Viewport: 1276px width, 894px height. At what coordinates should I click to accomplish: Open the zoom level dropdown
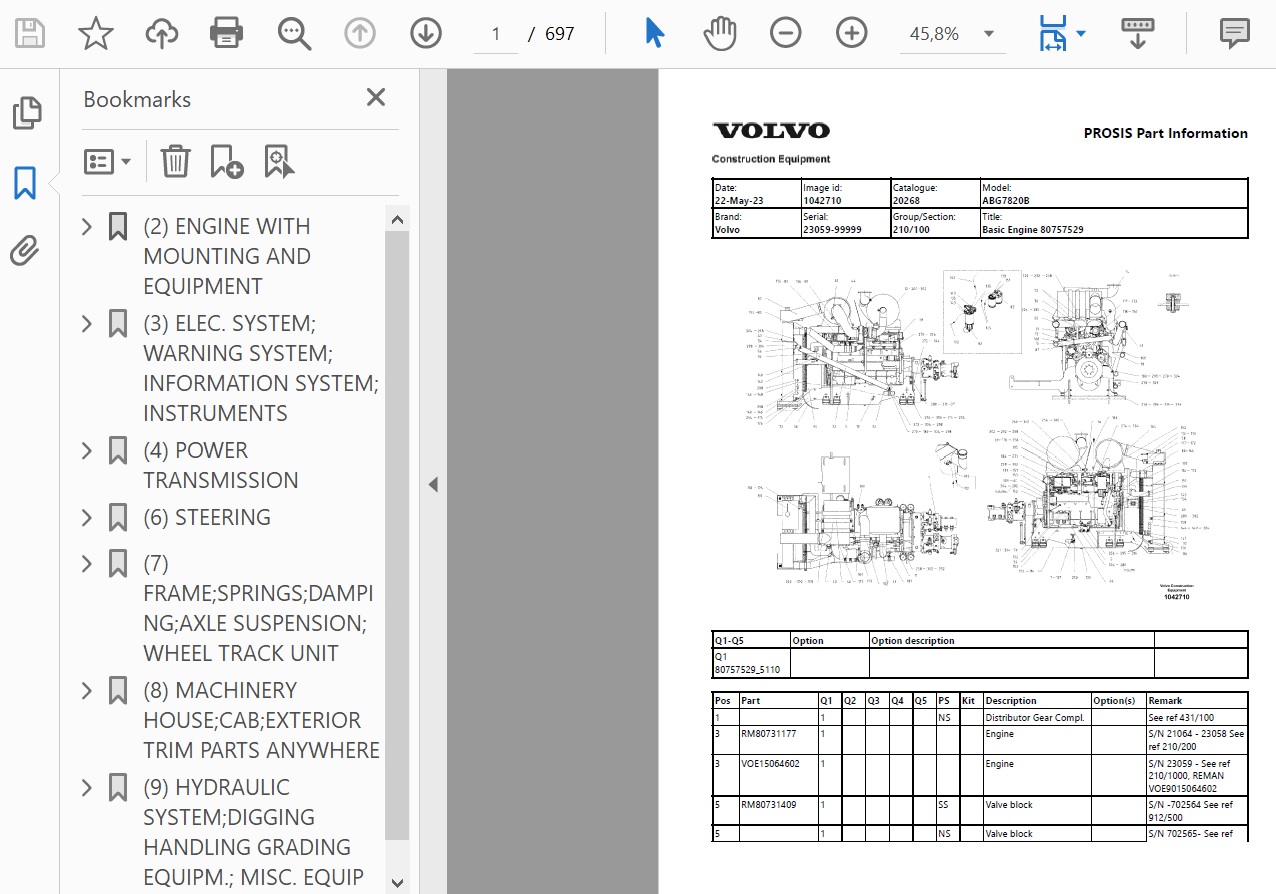coord(989,34)
